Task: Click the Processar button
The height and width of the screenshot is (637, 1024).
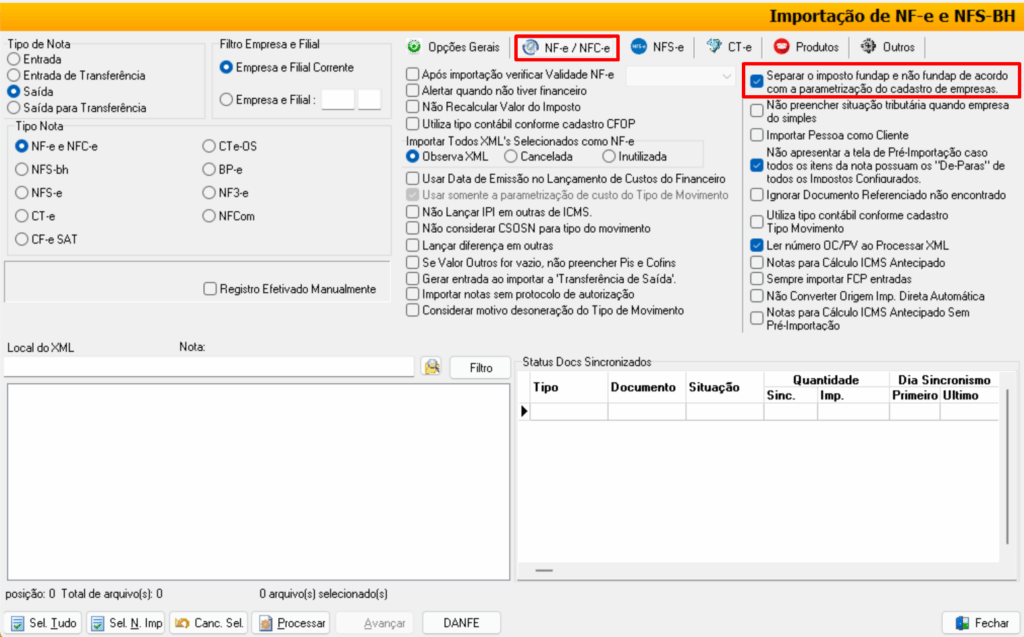Action: pos(290,623)
